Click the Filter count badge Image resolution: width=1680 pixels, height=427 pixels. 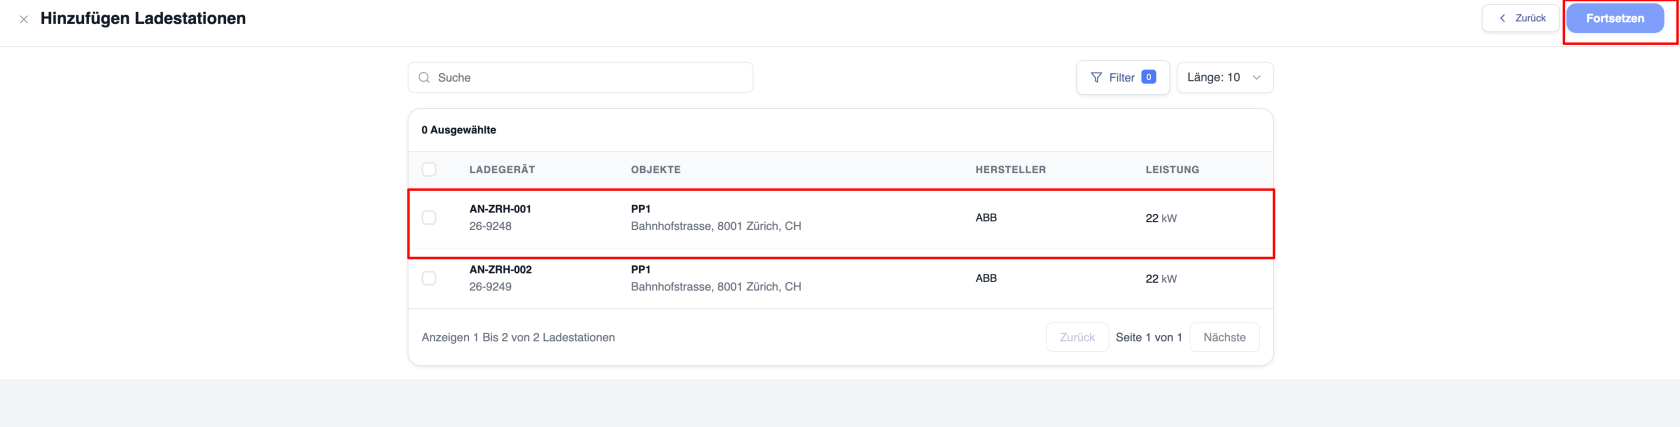[x=1149, y=77]
